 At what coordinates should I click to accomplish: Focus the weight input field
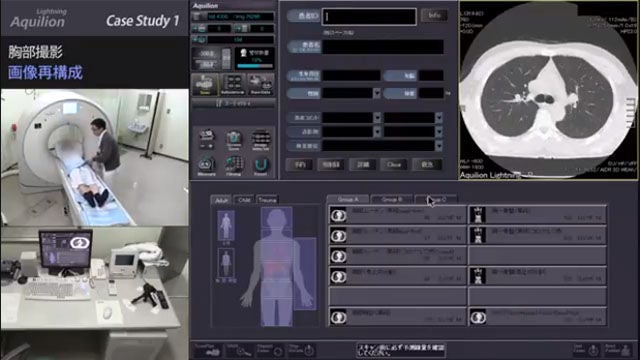tap(431, 93)
